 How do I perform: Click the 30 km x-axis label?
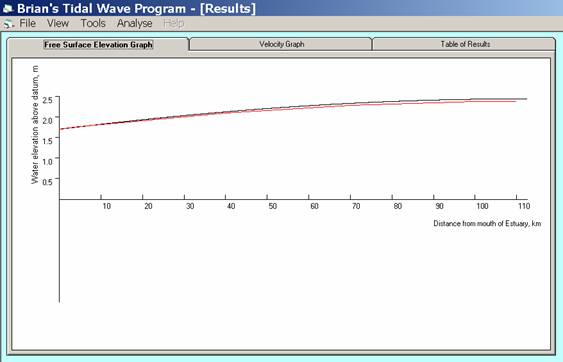click(x=190, y=206)
